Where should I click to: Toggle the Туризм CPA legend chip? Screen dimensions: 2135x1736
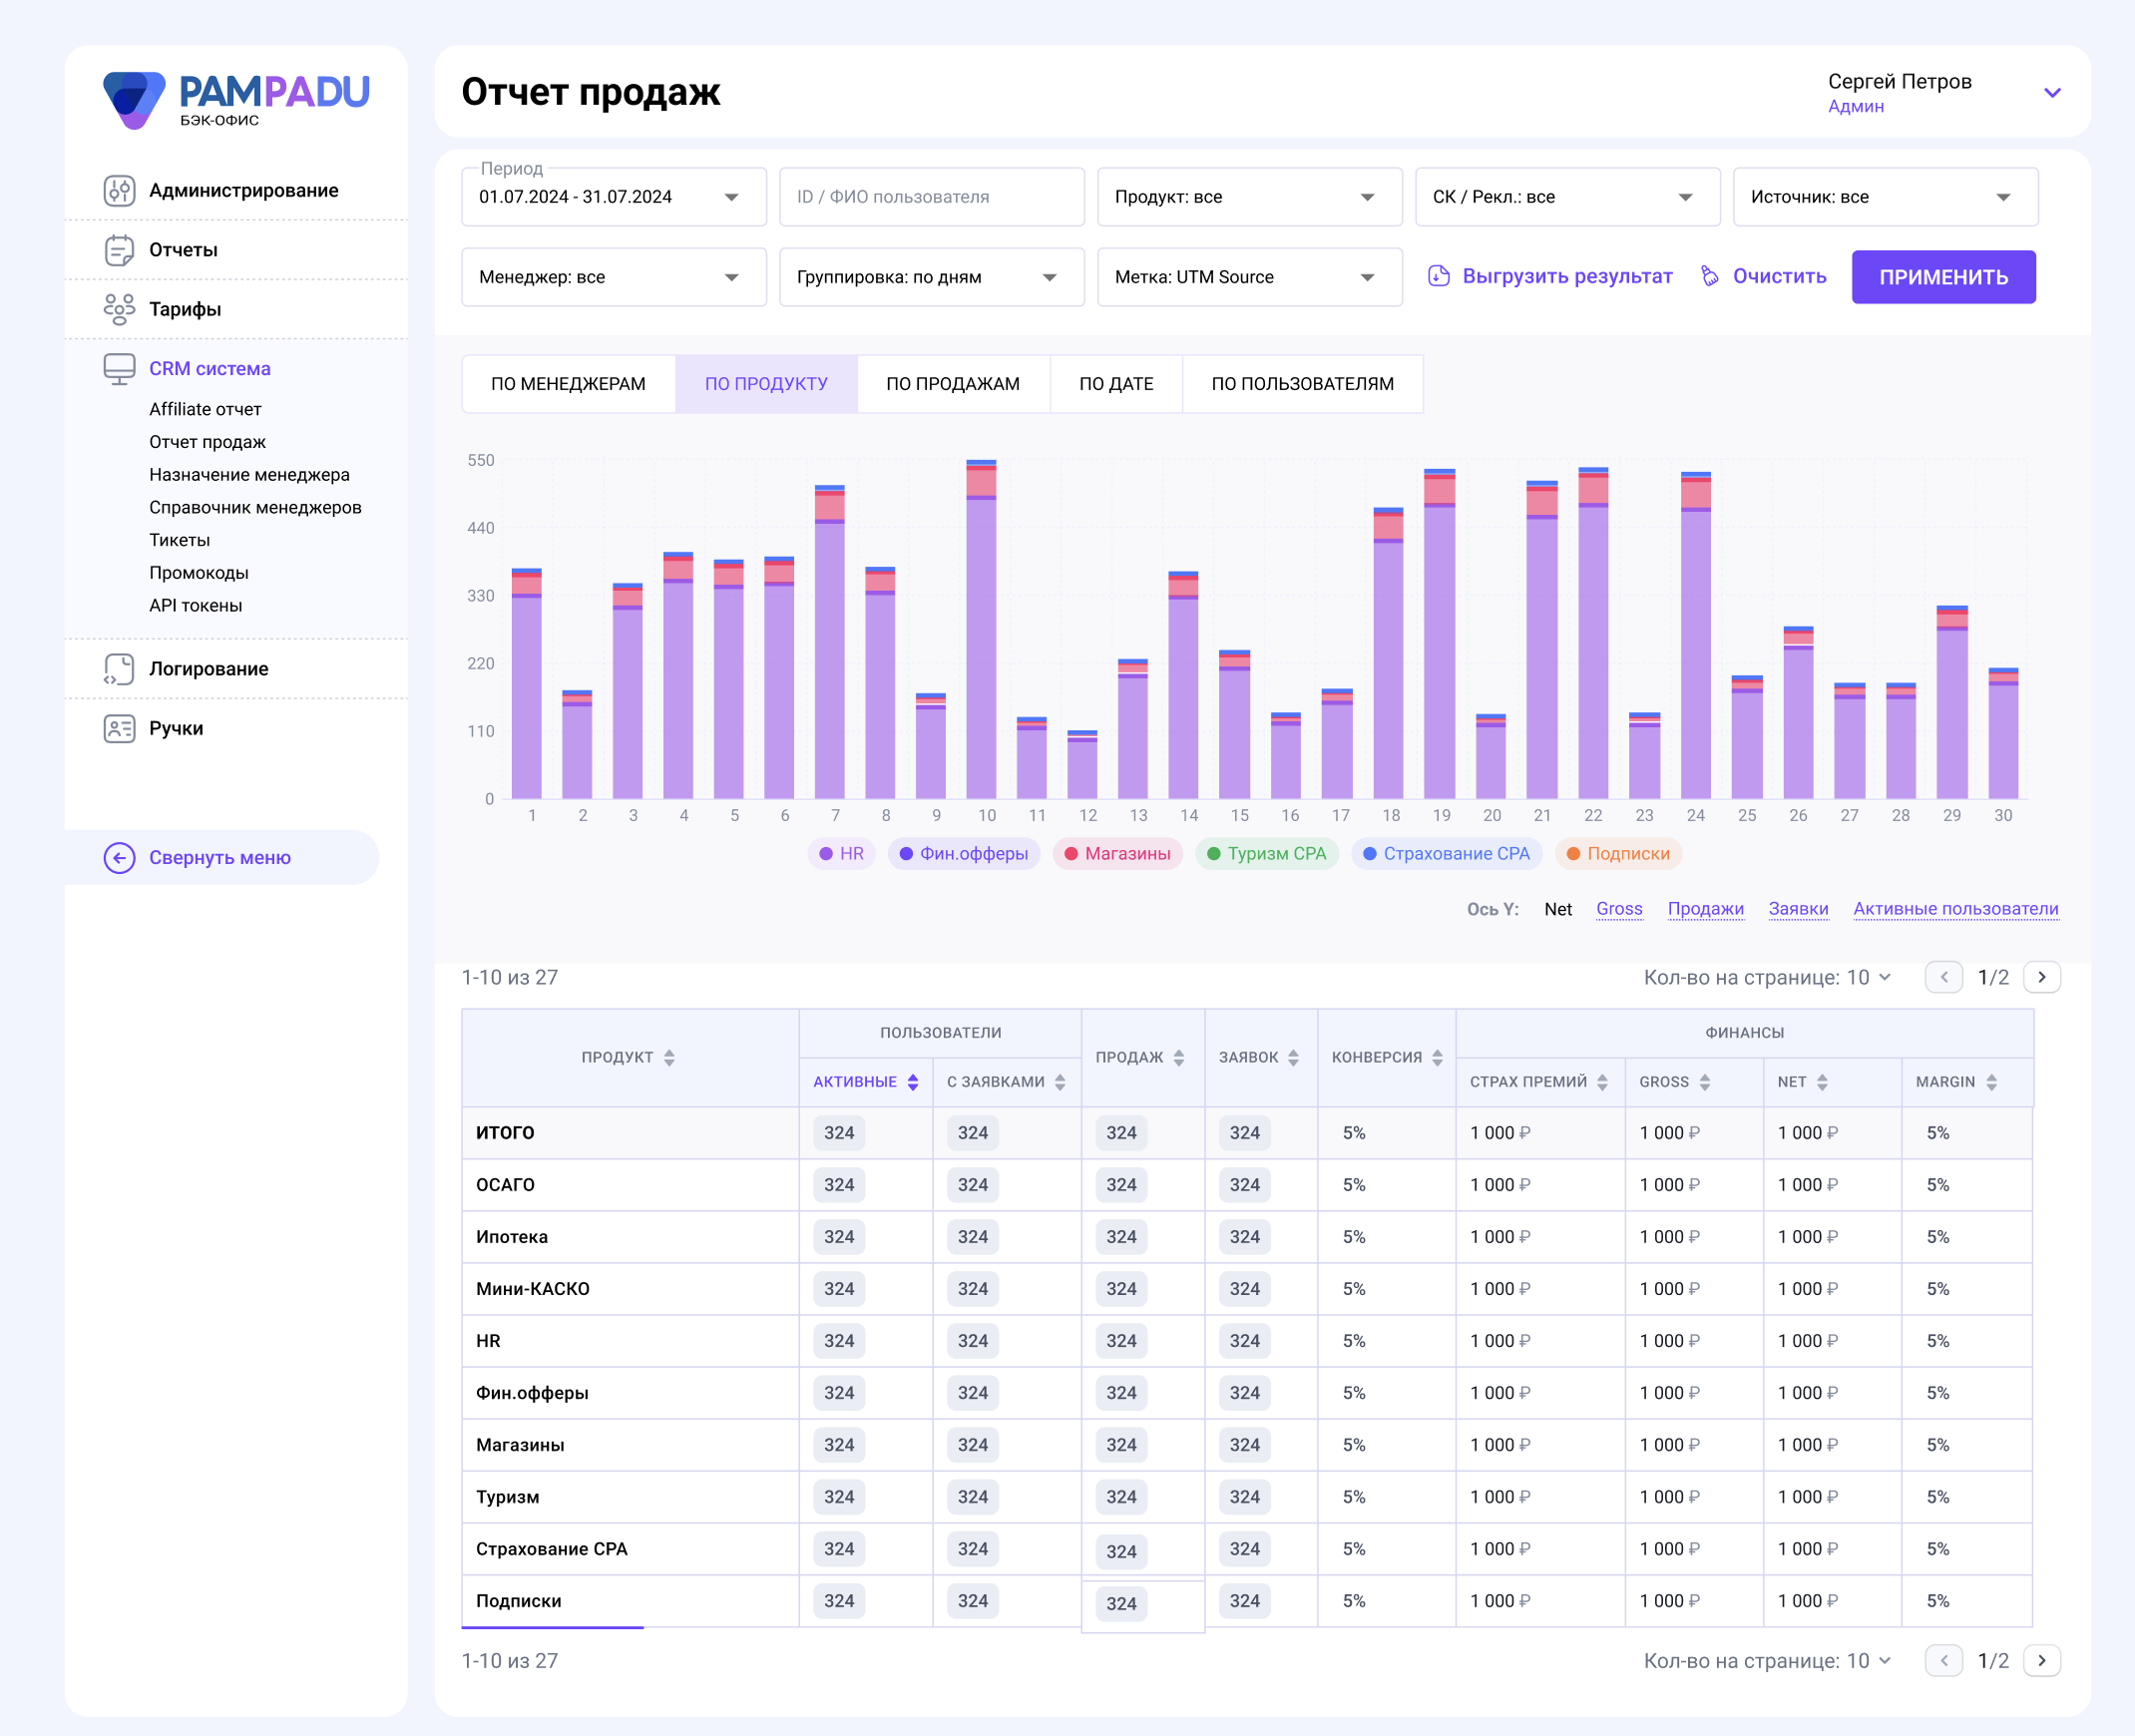tap(1266, 854)
